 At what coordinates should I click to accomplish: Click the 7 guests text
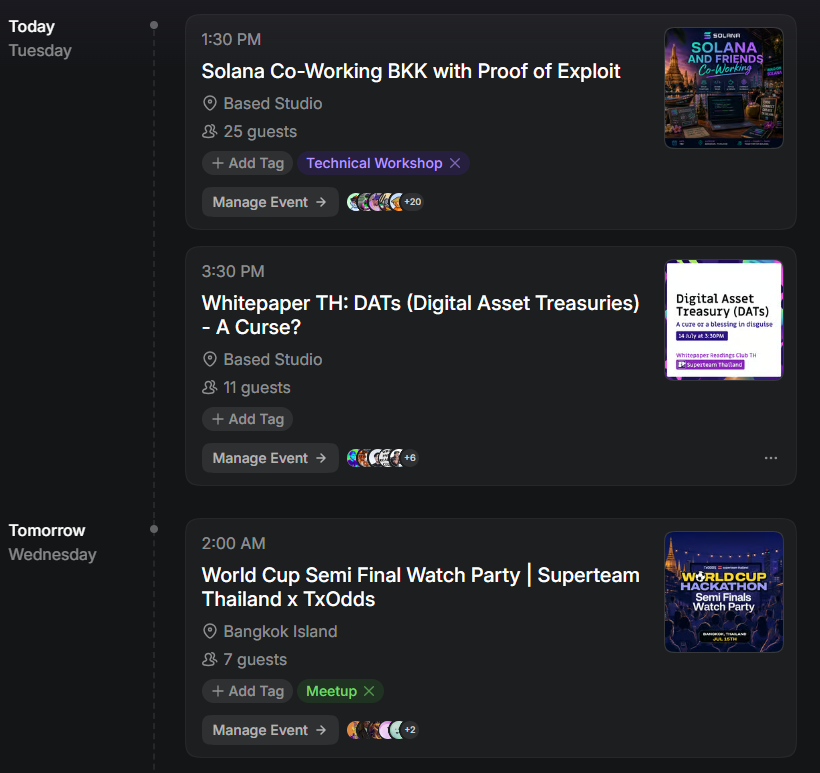point(255,660)
